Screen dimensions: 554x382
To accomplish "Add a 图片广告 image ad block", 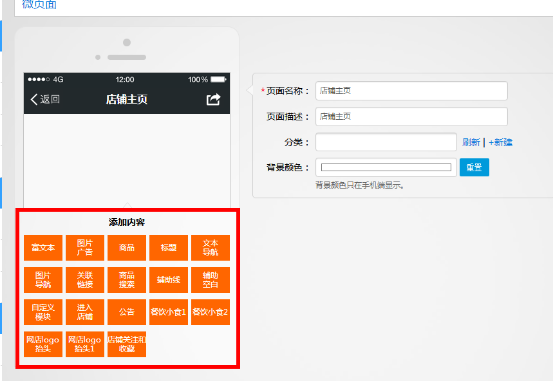I will [85, 248].
